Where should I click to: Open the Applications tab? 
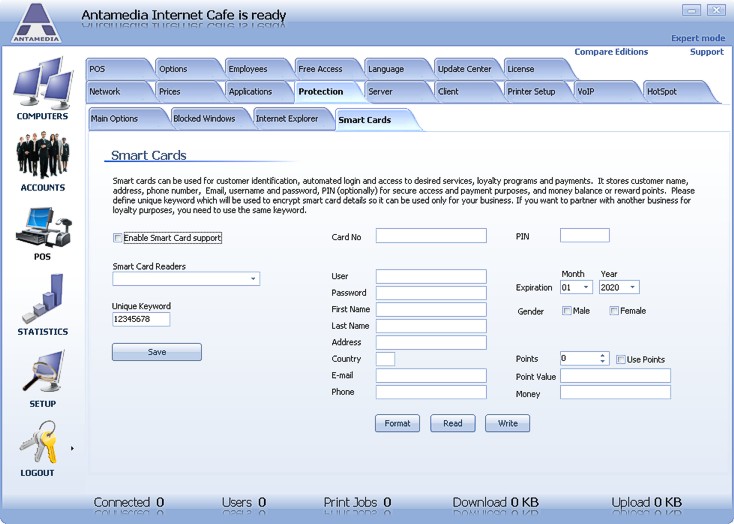(258, 92)
